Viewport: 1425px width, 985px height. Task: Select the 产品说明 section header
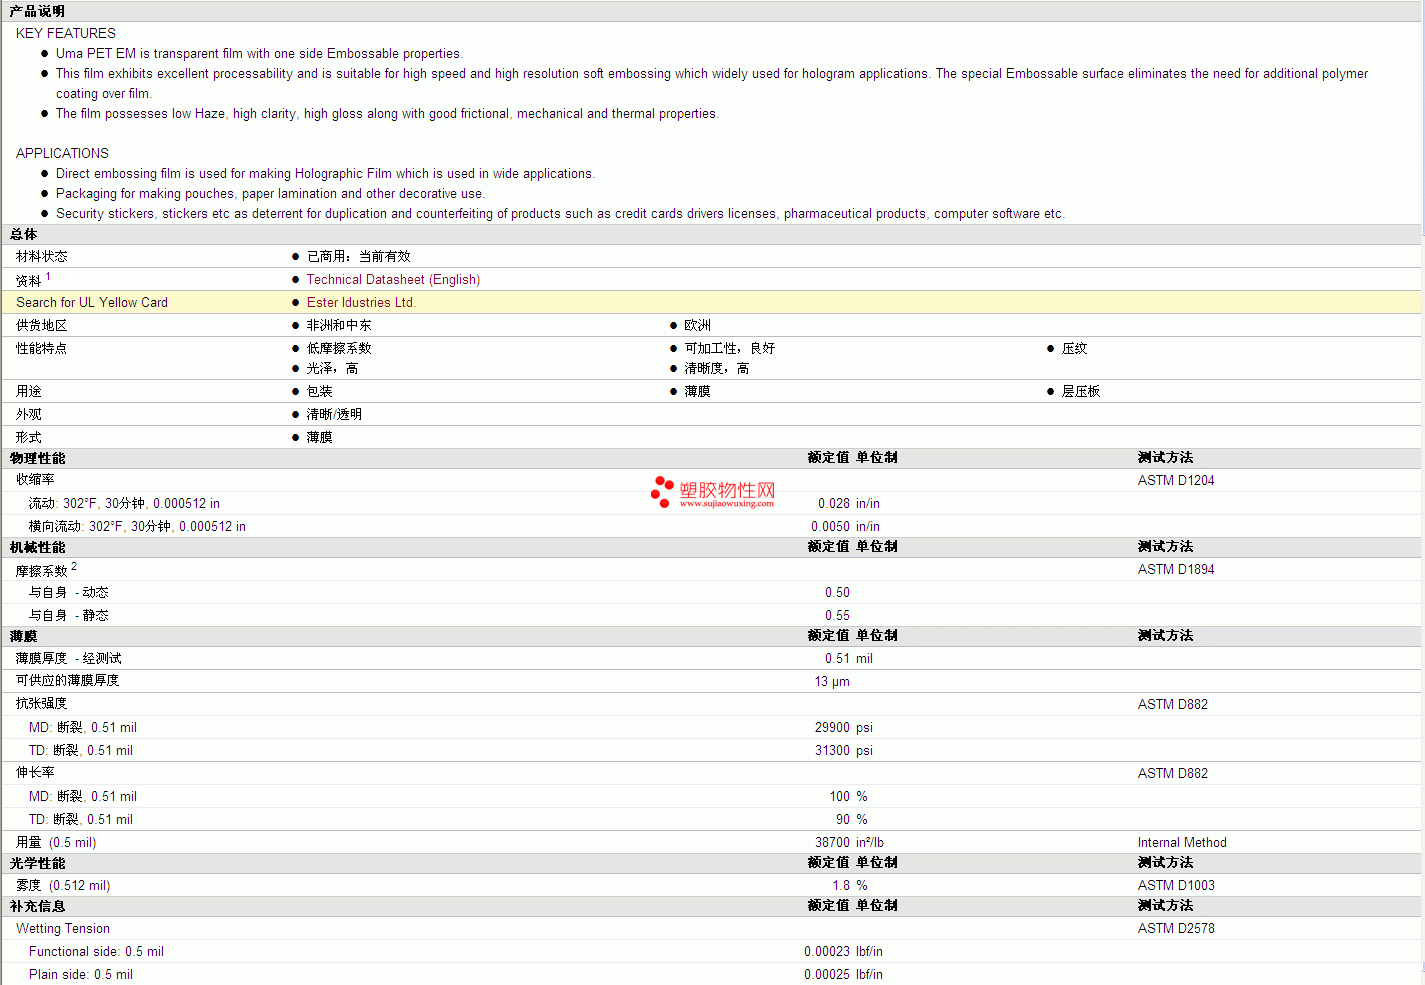(x=37, y=12)
